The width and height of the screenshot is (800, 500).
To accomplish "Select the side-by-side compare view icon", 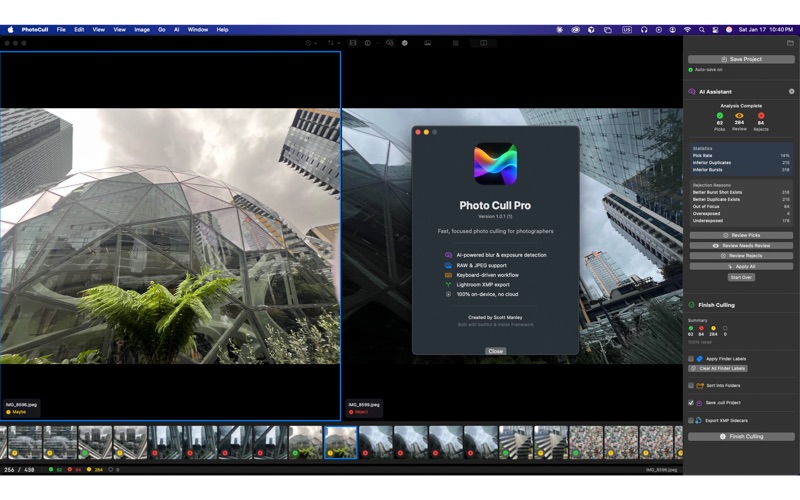I will (x=483, y=43).
